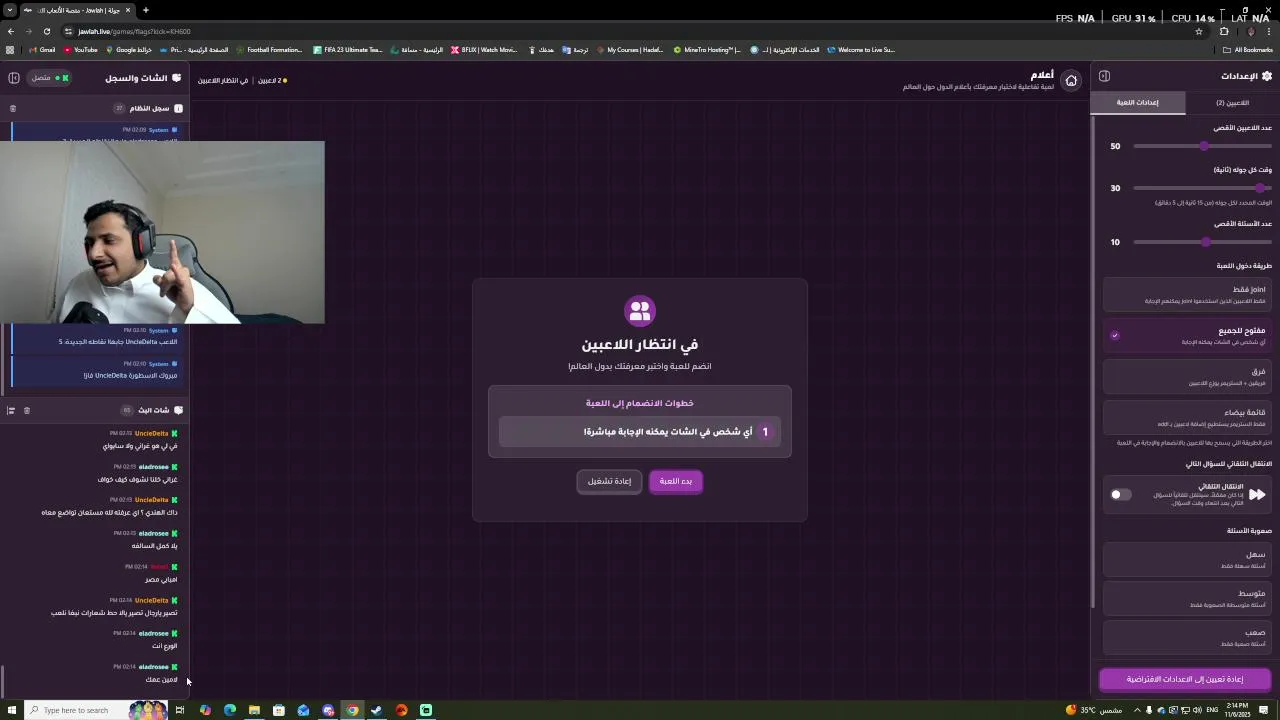Adjust the عدد الأسئلة الأقصى slider
1280x720 pixels.
coord(1203,242)
